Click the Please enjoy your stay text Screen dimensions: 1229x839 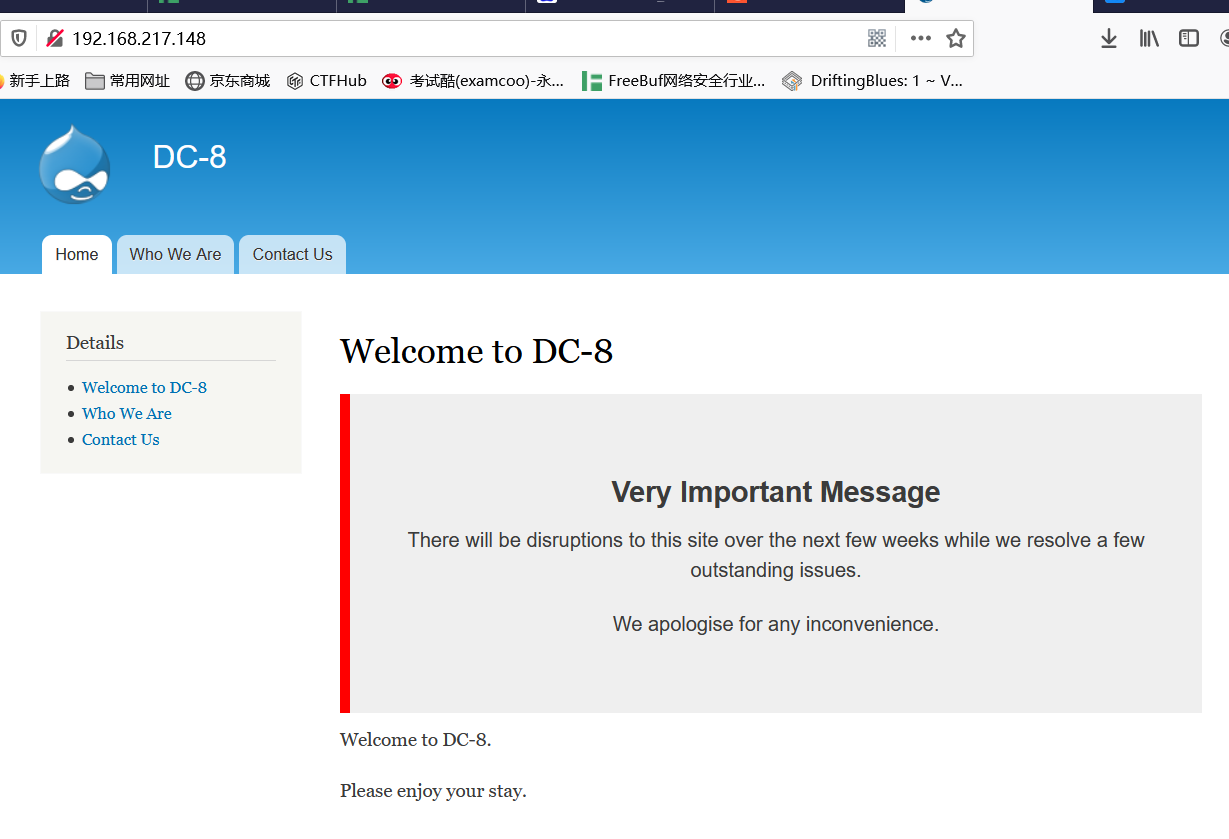(433, 791)
